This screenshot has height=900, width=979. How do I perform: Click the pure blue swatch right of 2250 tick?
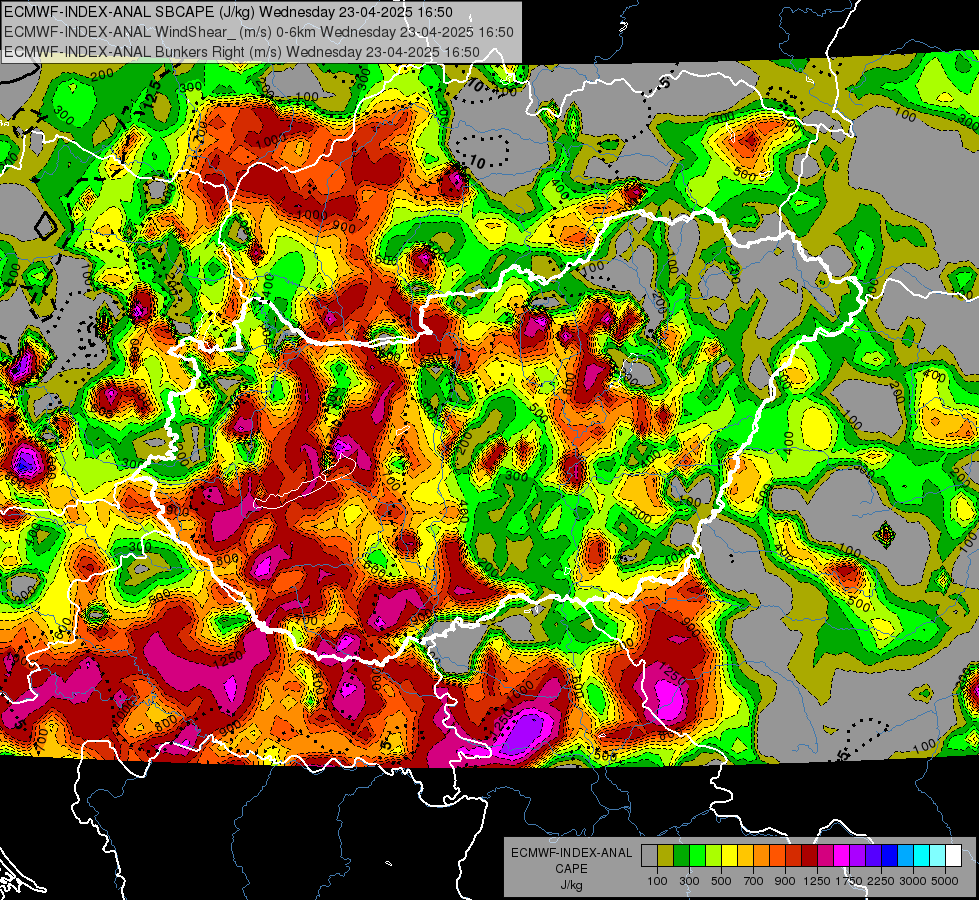(890, 855)
